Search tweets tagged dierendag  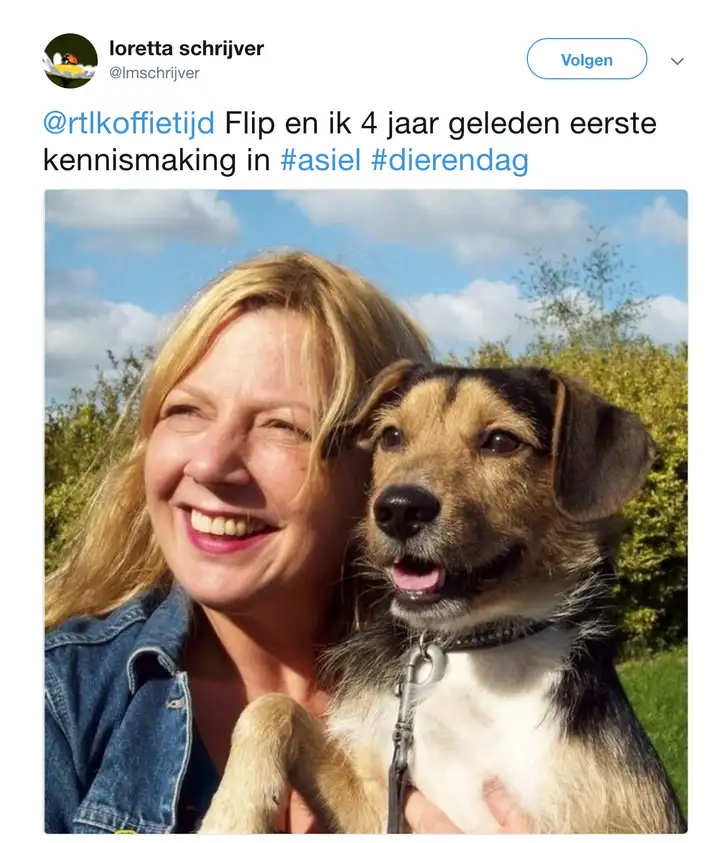[x=450, y=161]
